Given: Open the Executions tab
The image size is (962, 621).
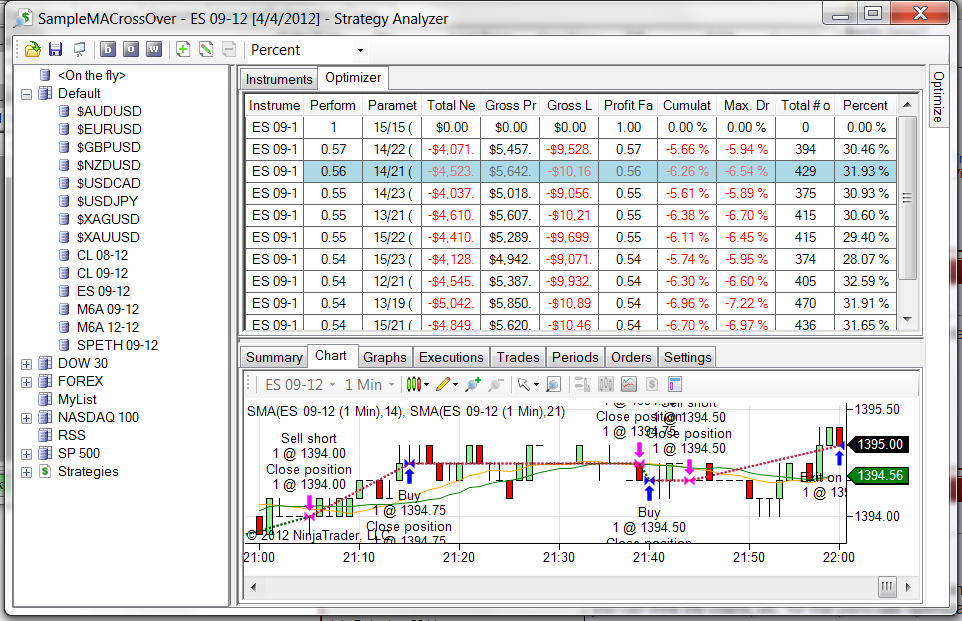Looking at the screenshot, I should click(x=451, y=357).
